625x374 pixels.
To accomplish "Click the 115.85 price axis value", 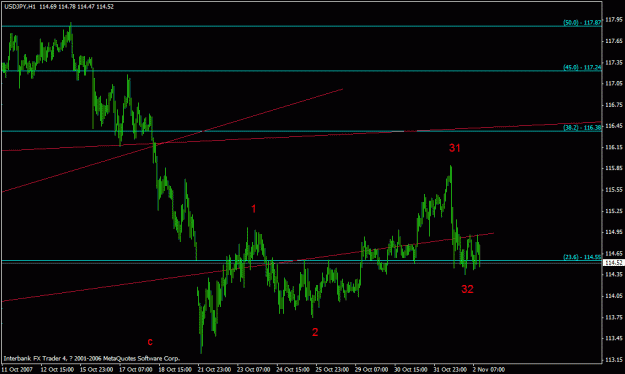I will [x=614, y=168].
